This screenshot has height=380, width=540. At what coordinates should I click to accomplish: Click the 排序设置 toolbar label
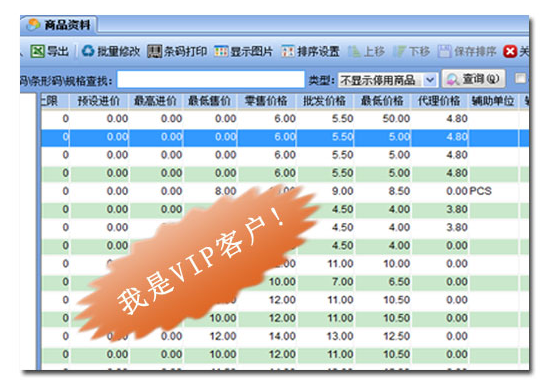tap(319, 52)
